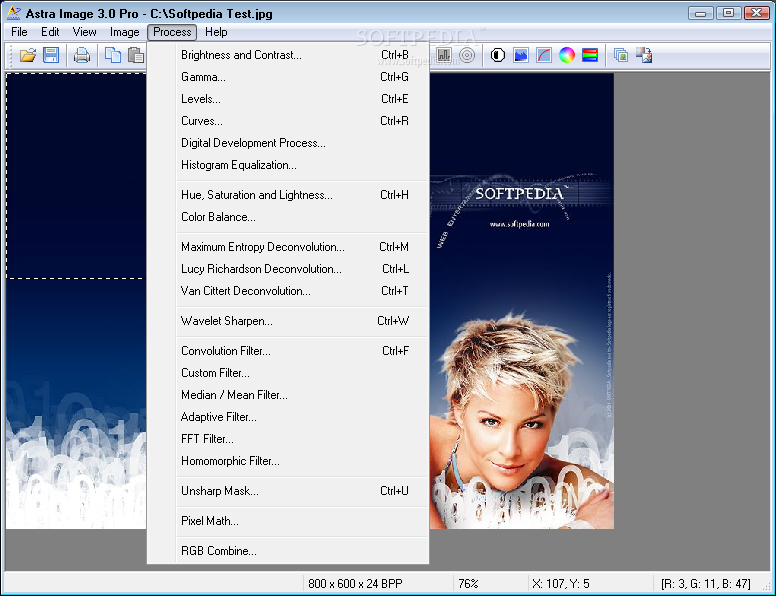Minimize the Astra Image window
This screenshot has width=776, height=596.
pos(700,13)
